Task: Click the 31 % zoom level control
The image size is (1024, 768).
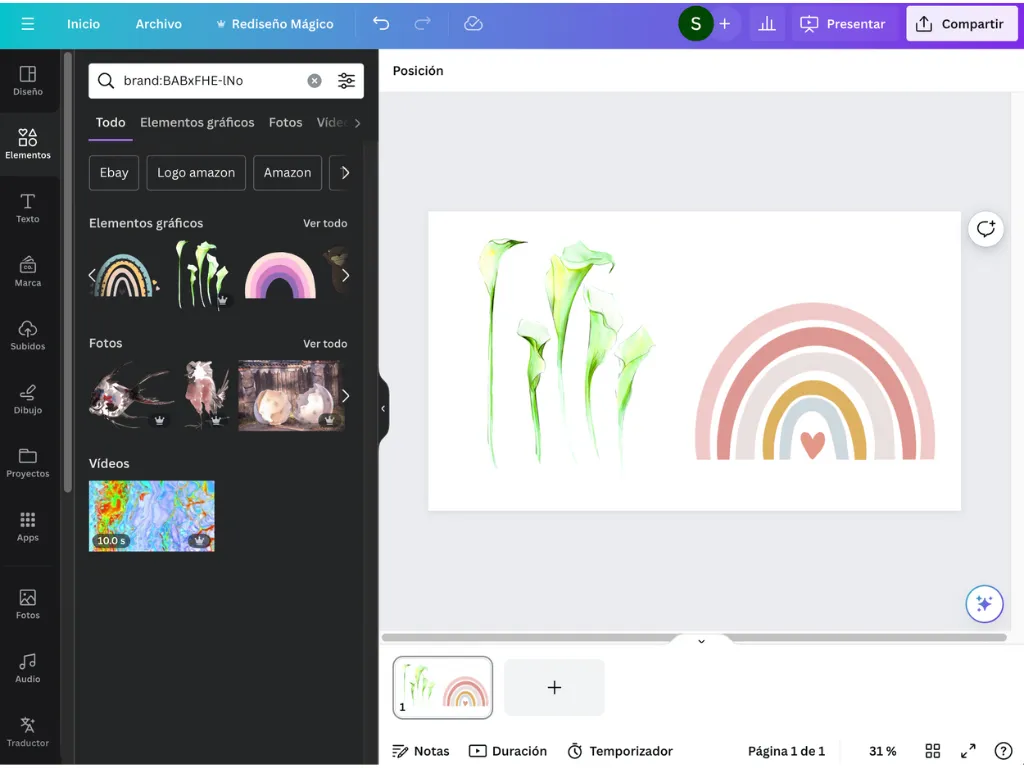Action: [882, 751]
